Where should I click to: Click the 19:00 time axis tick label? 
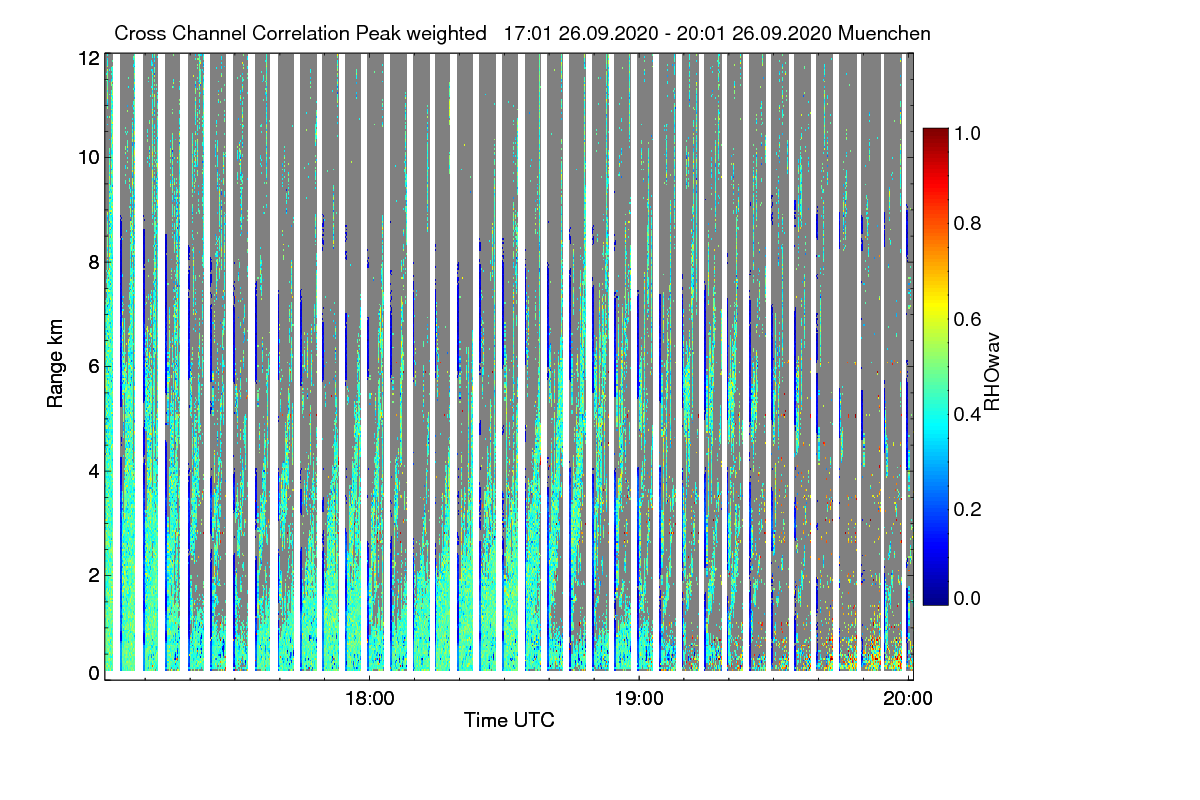pyautogui.click(x=639, y=699)
